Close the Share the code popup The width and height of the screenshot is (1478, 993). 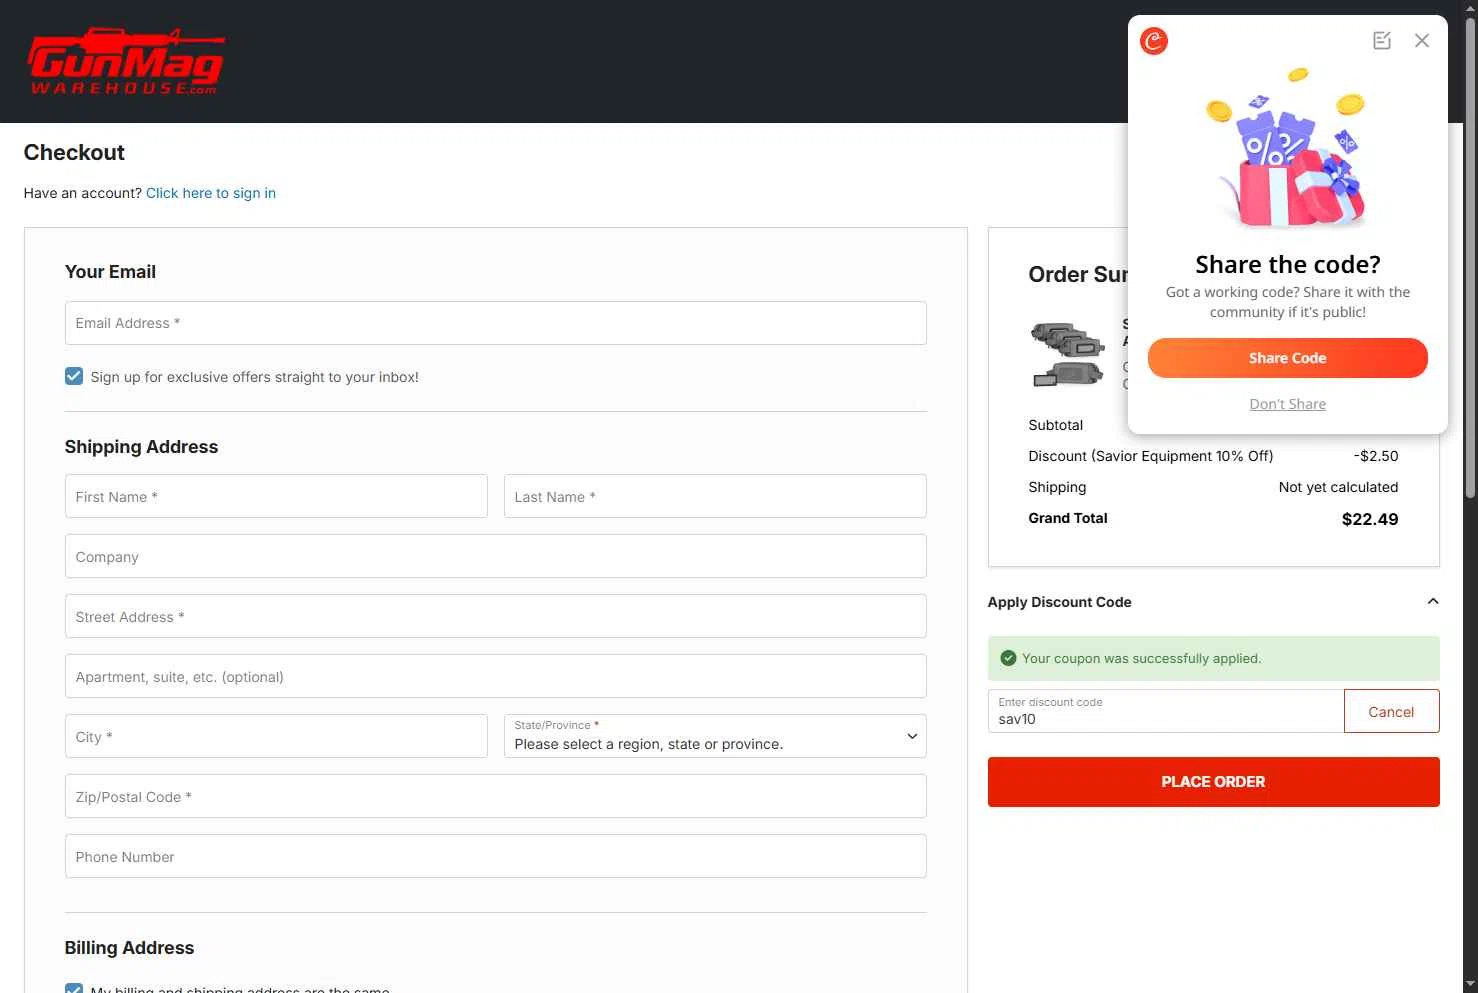(x=1422, y=41)
